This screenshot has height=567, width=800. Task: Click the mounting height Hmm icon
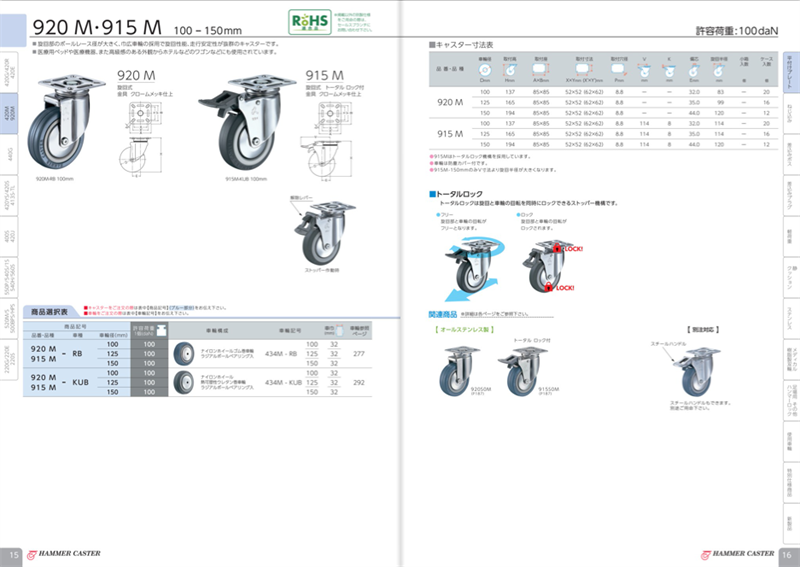coord(510,70)
